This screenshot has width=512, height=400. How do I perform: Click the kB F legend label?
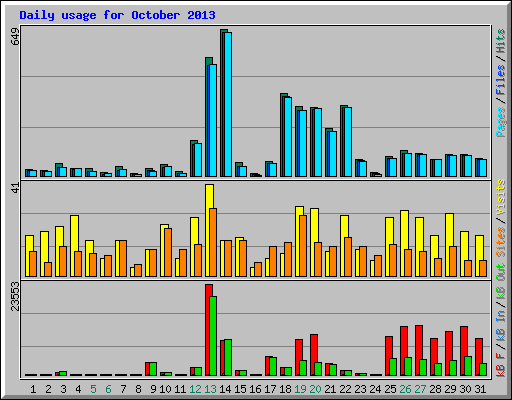click(501, 365)
